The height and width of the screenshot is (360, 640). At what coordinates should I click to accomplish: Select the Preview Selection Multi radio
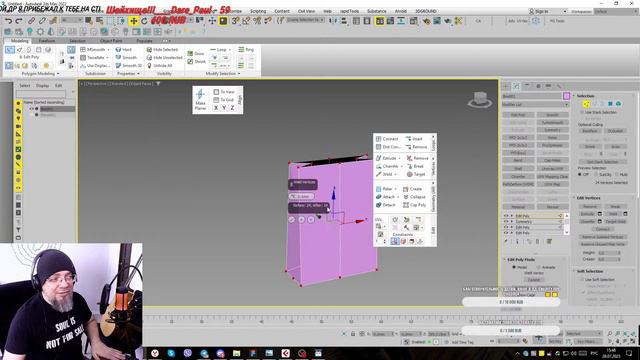tap(616, 174)
